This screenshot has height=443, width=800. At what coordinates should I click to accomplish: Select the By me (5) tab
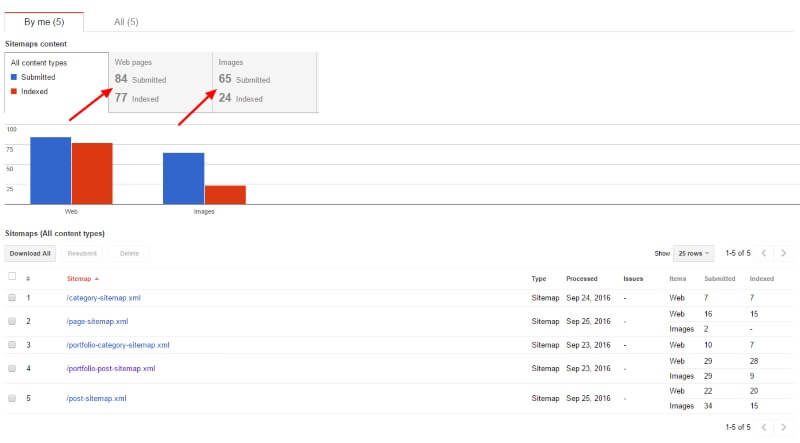pos(44,21)
